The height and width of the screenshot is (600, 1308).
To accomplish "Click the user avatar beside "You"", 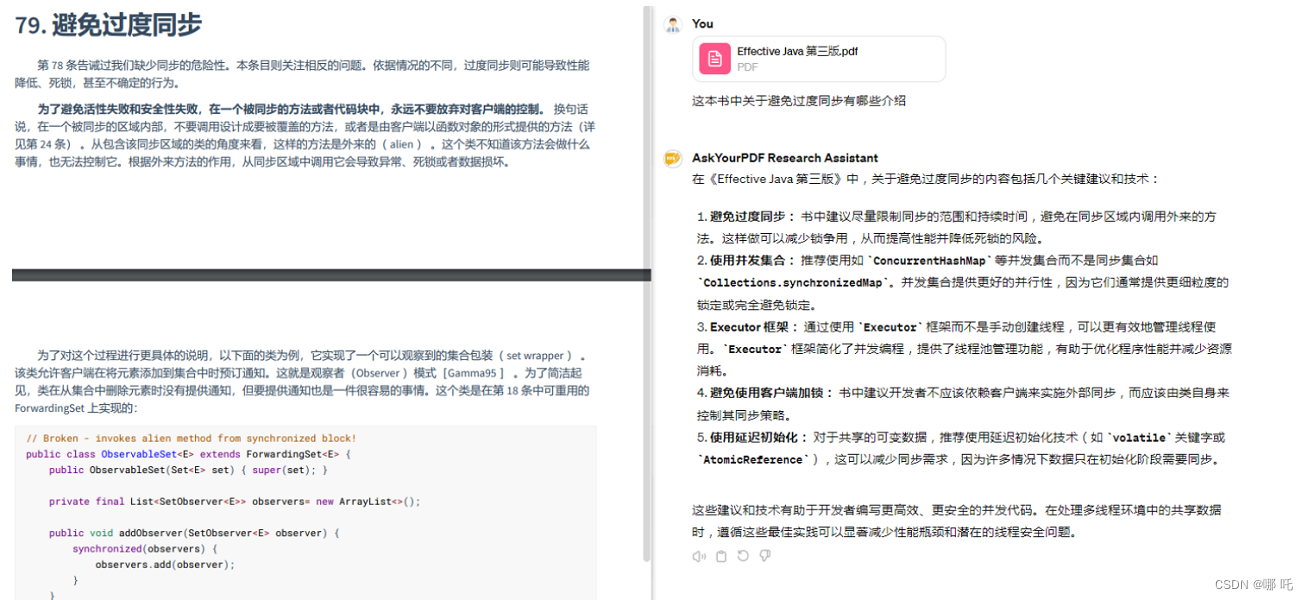I will 673,24.
